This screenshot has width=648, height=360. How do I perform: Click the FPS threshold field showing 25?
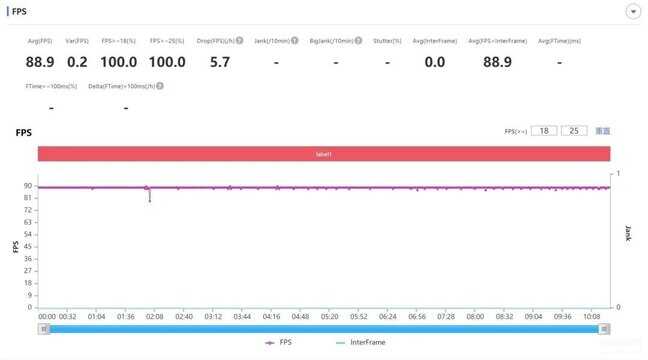[574, 131]
